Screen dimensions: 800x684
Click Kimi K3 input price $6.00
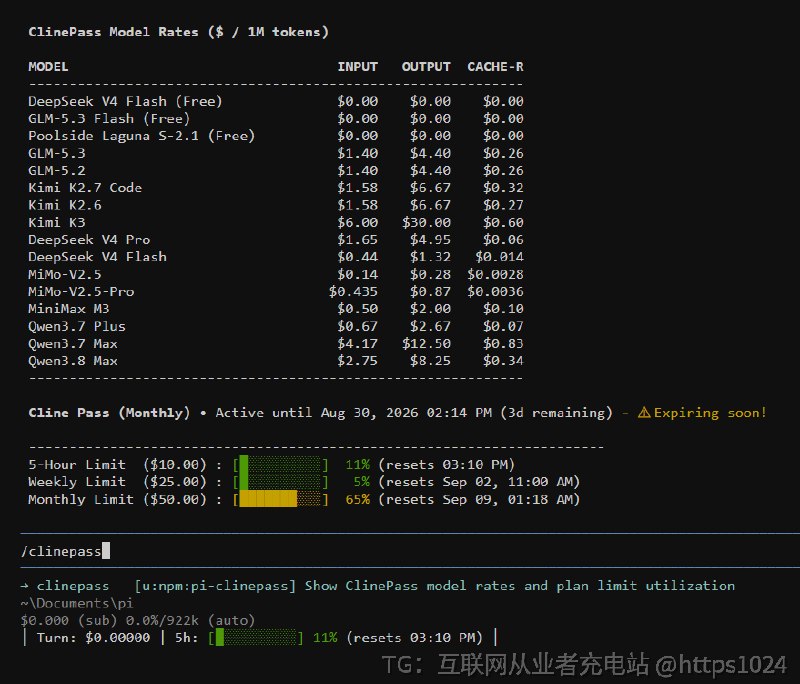click(358, 222)
